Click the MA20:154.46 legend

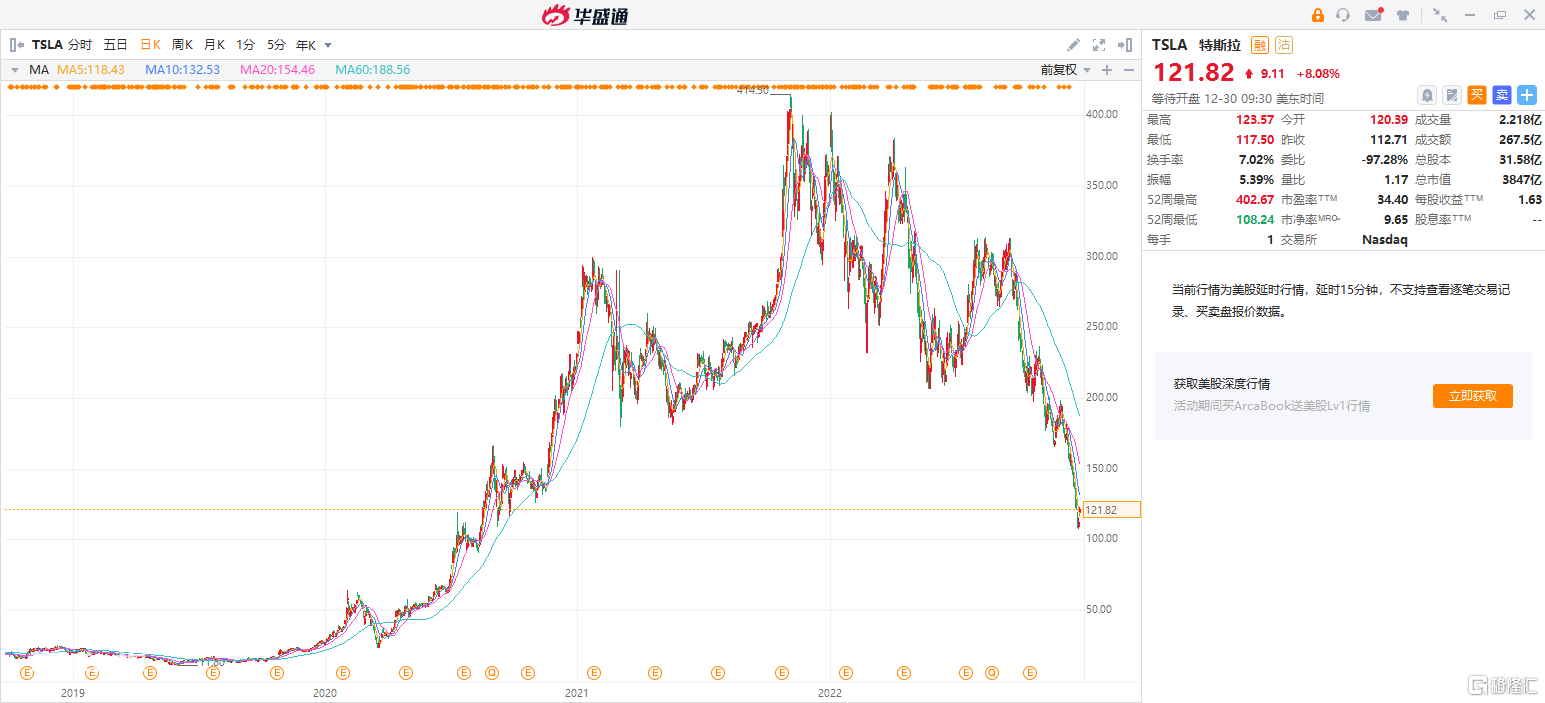(277, 70)
